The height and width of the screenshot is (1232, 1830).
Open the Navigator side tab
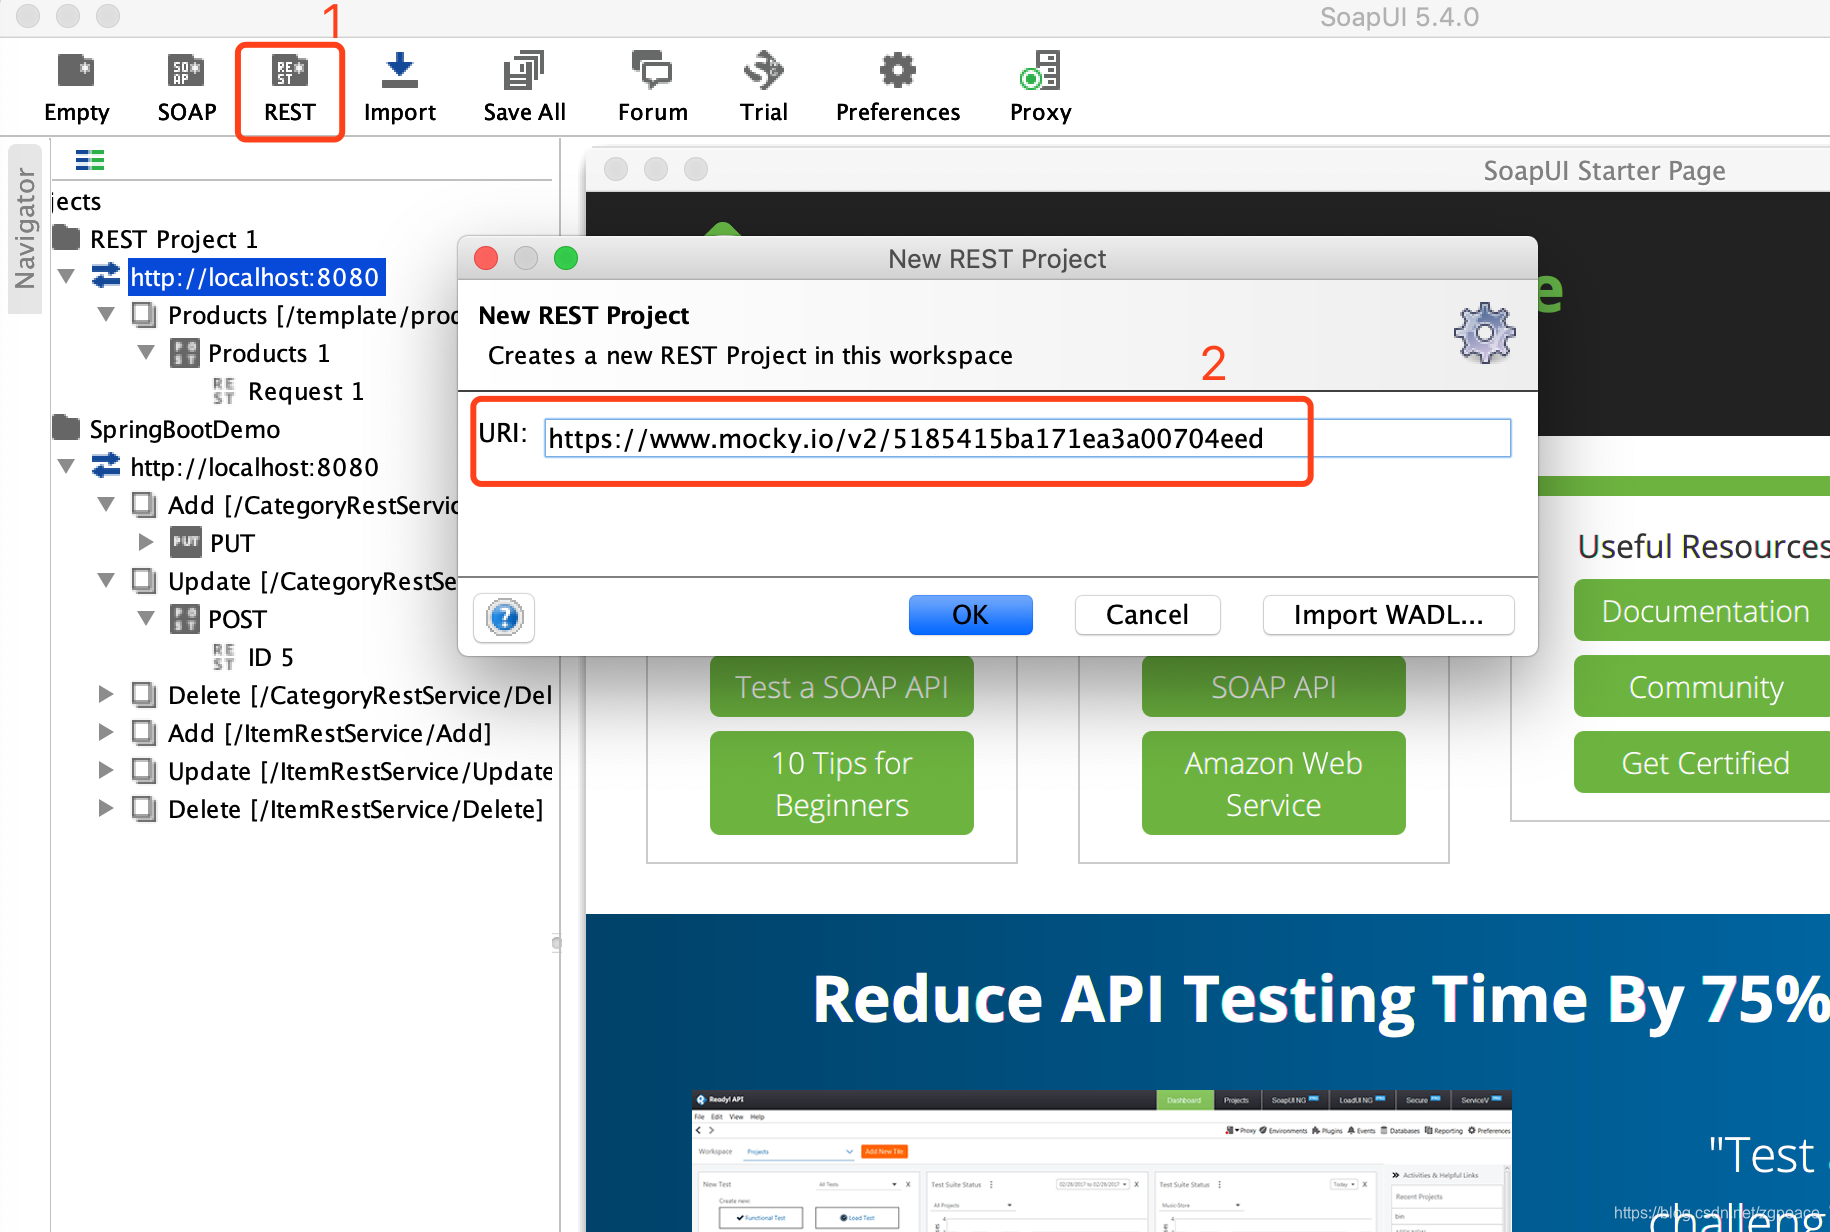tap(25, 229)
